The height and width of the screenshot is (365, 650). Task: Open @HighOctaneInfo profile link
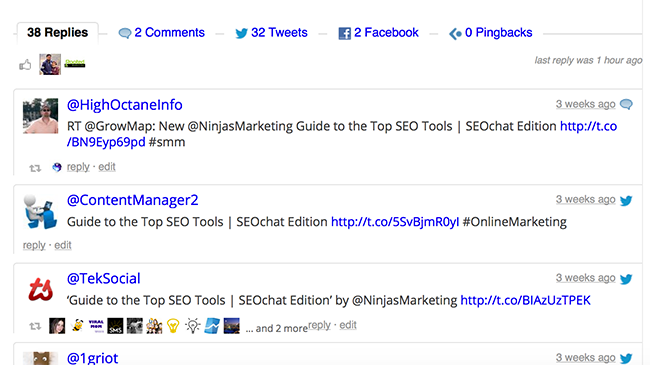click(x=125, y=105)
